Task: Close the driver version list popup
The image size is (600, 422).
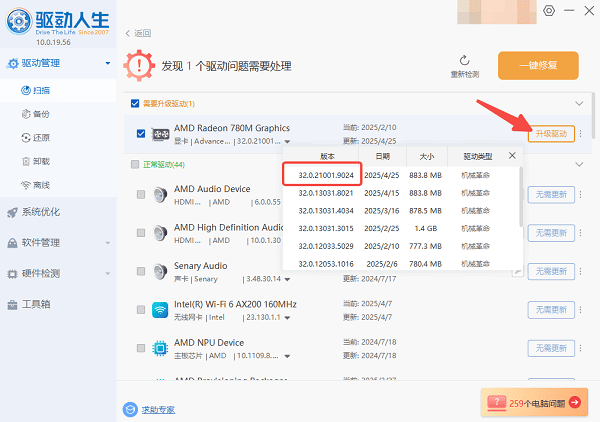Action: tap(513, 155)
